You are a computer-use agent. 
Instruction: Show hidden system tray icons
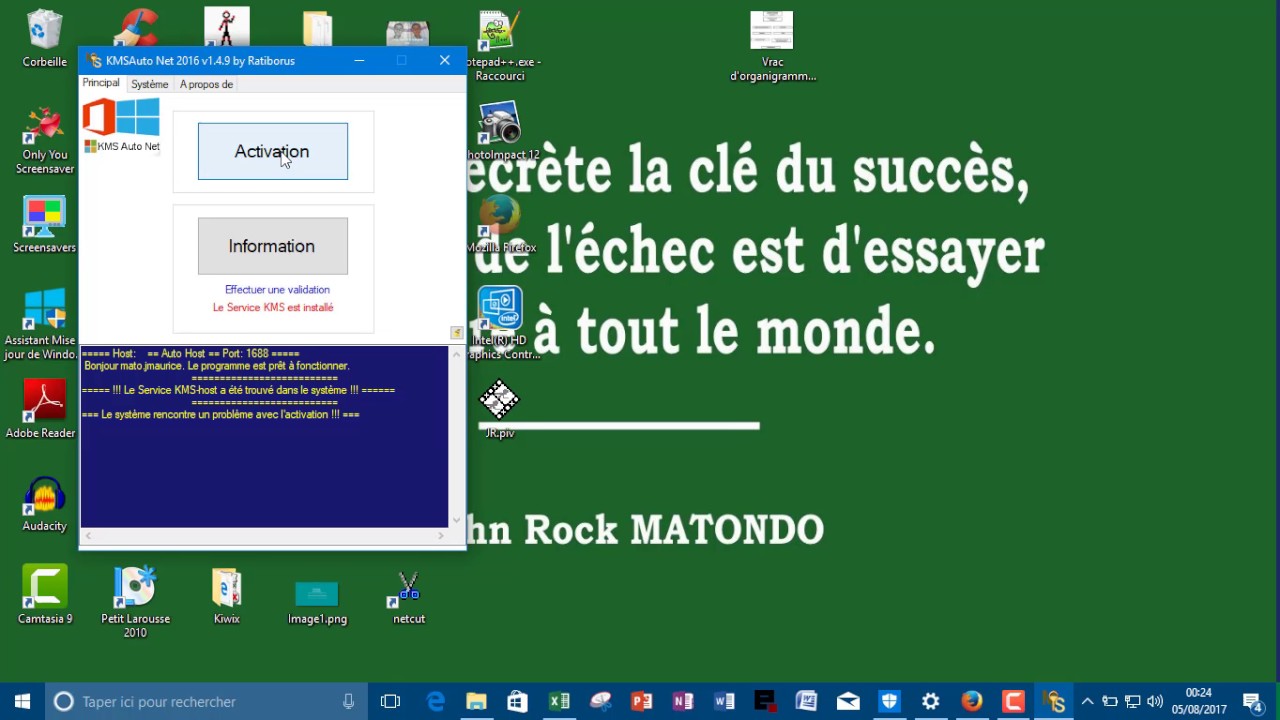click(1088, 702)
